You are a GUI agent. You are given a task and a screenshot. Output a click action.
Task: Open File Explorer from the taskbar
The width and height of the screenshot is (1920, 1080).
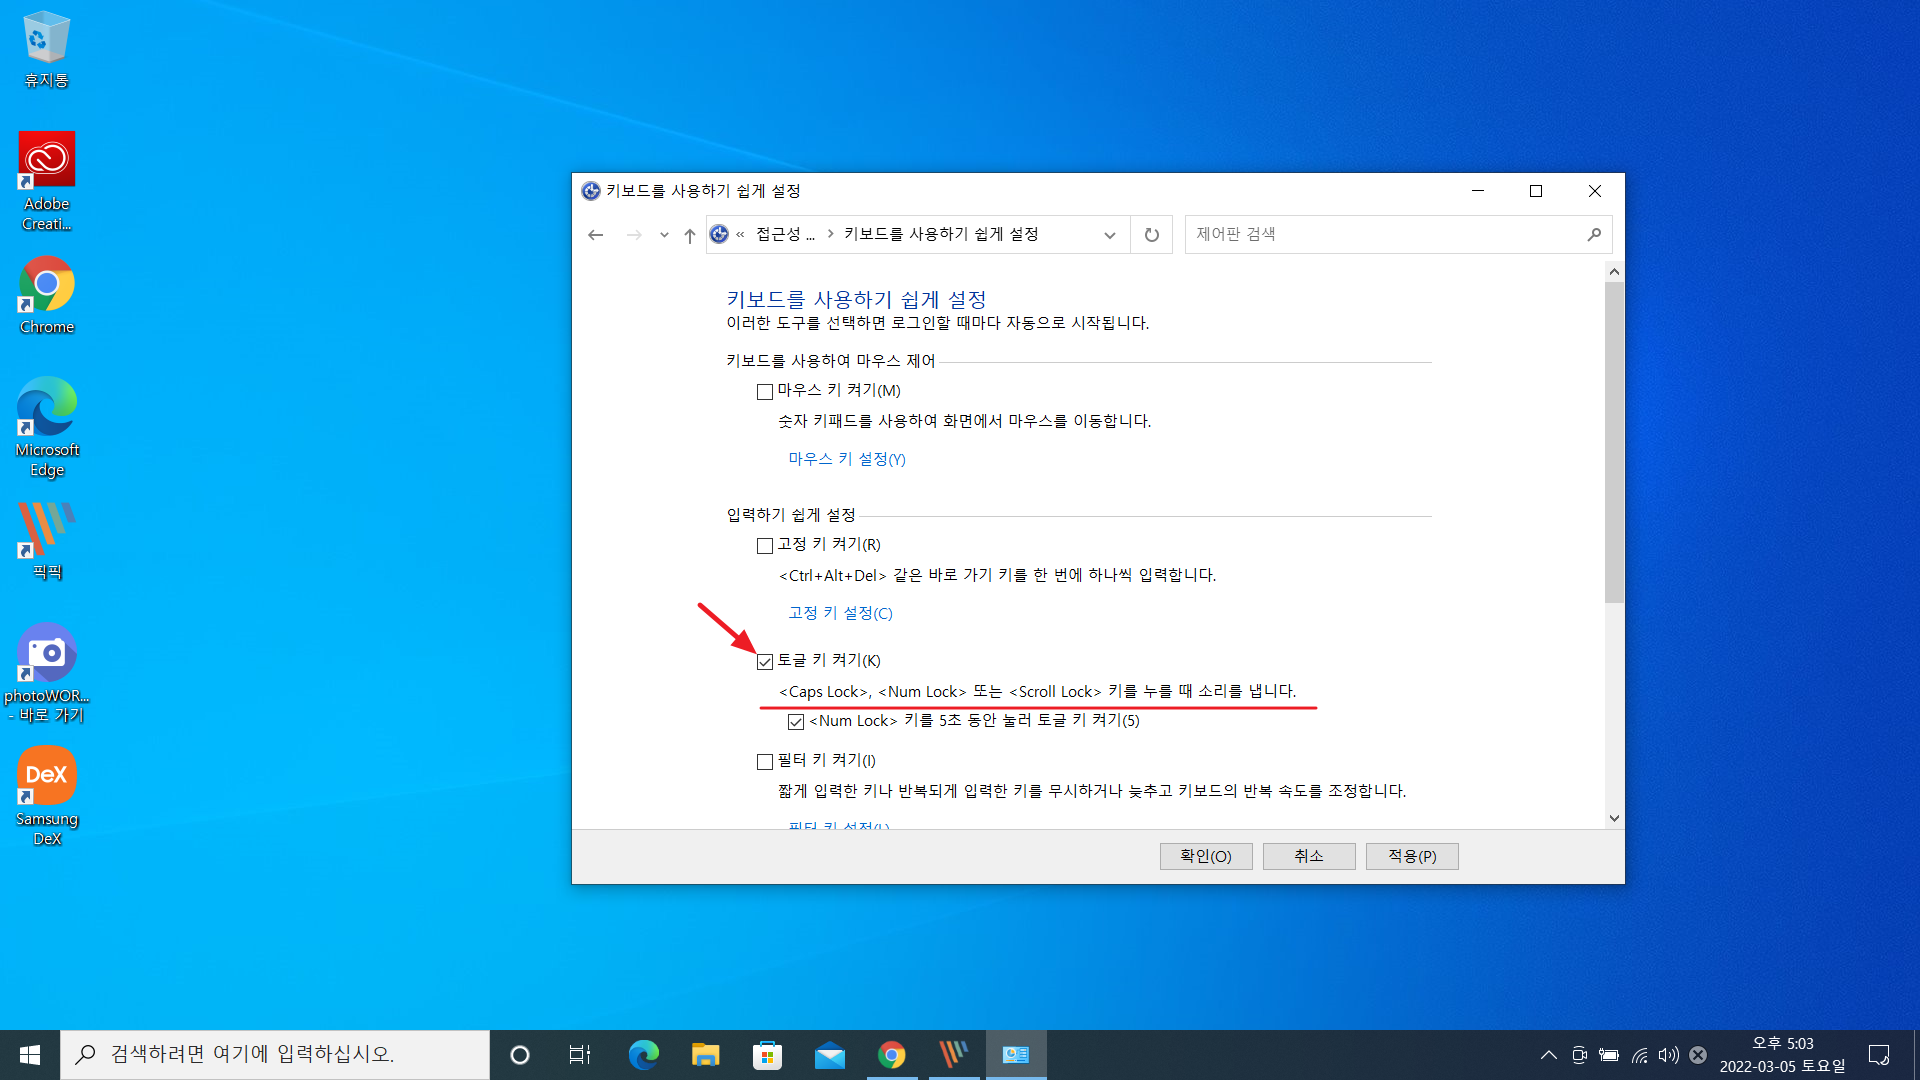[x=705, y=1055]
